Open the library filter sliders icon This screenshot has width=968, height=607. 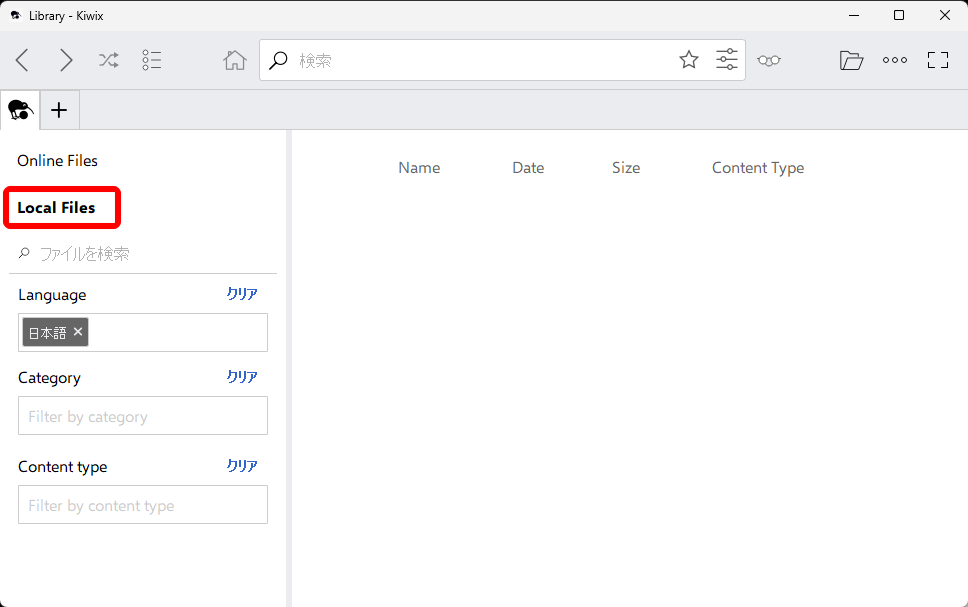point(727,60)
